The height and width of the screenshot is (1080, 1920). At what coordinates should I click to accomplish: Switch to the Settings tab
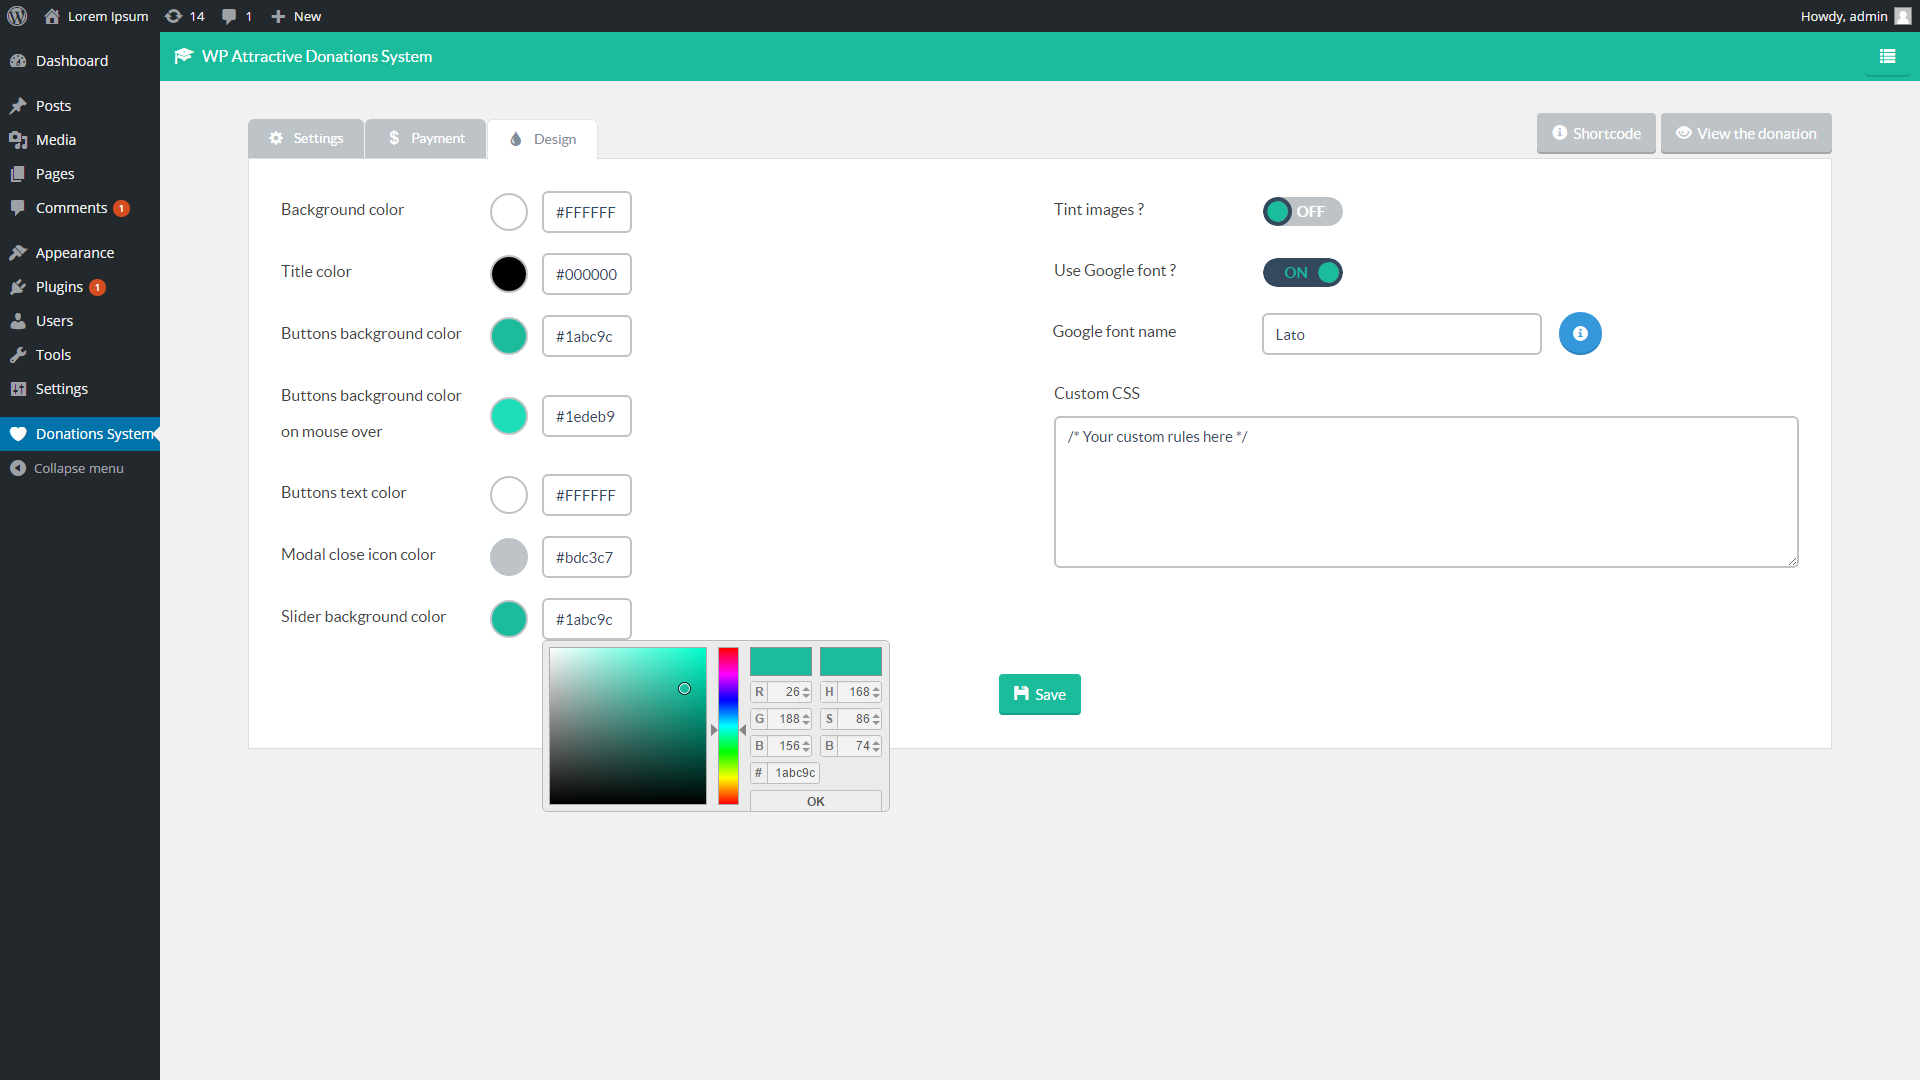306,139
